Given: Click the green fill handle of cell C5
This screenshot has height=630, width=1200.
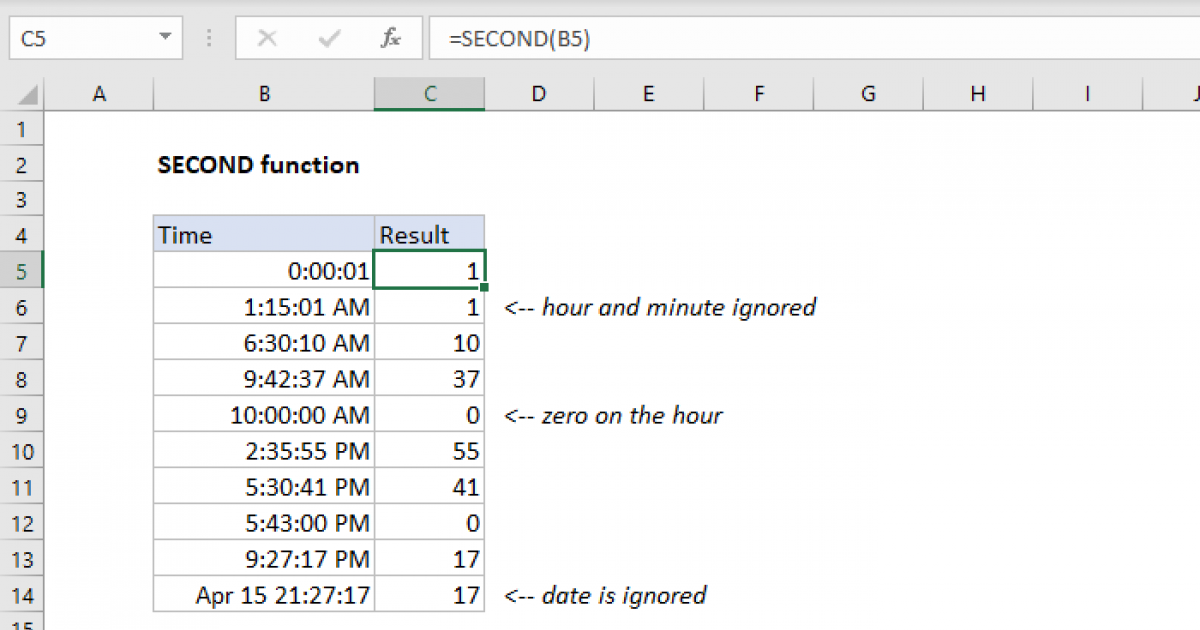Looking at the screenshot, I should 484,287.
